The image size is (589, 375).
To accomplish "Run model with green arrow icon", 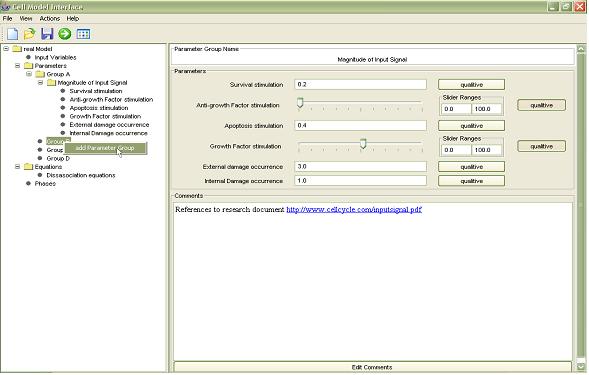I will pyautogui.click(x=65, y=34).
